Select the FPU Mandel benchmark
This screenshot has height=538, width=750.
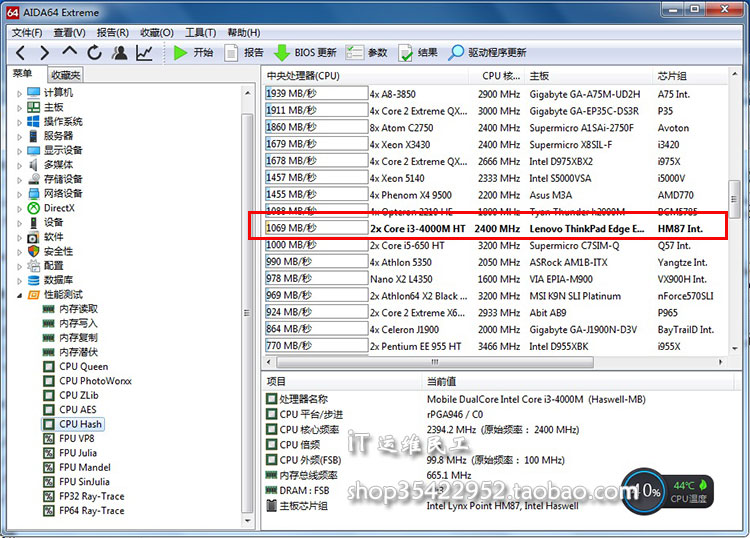(85, 467)
